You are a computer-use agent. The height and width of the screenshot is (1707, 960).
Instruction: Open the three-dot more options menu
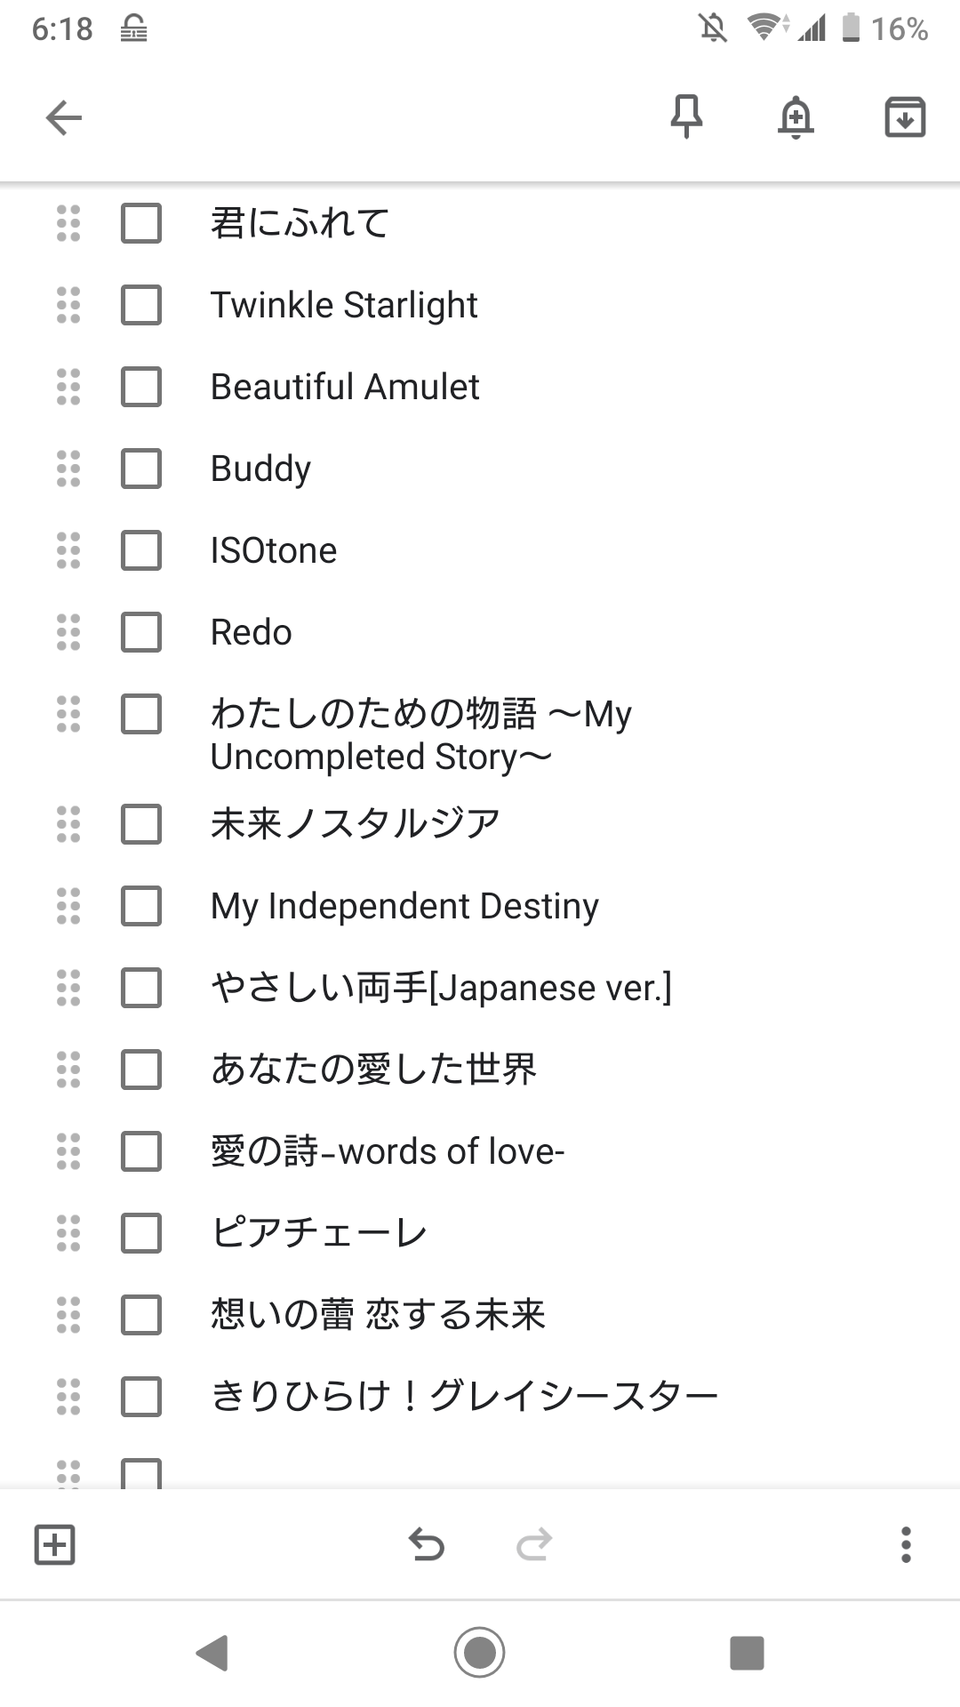(x=906, y=1545)
